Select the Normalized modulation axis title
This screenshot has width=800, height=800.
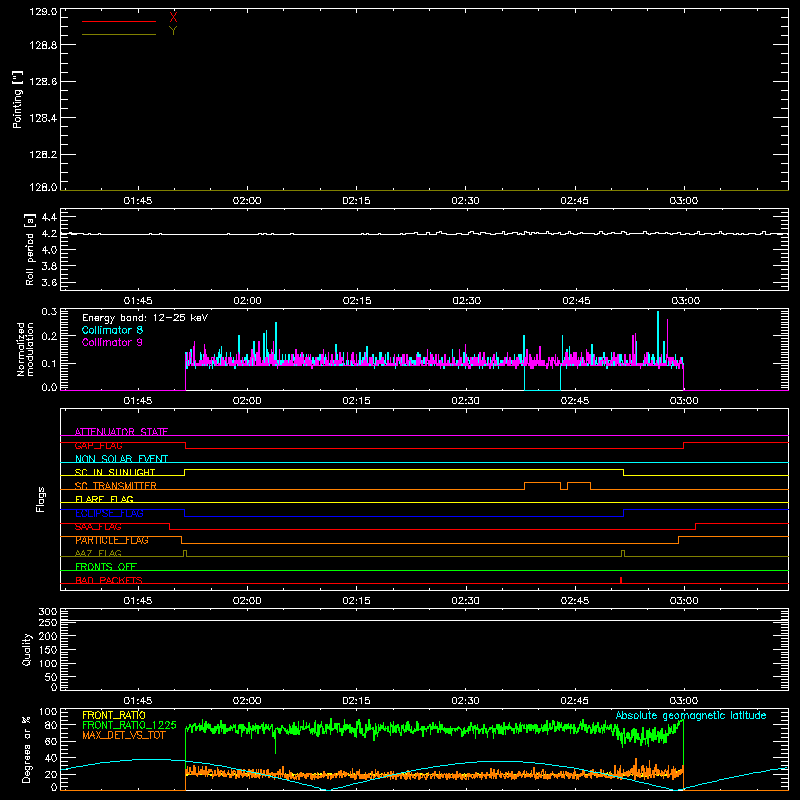point(25,349)
